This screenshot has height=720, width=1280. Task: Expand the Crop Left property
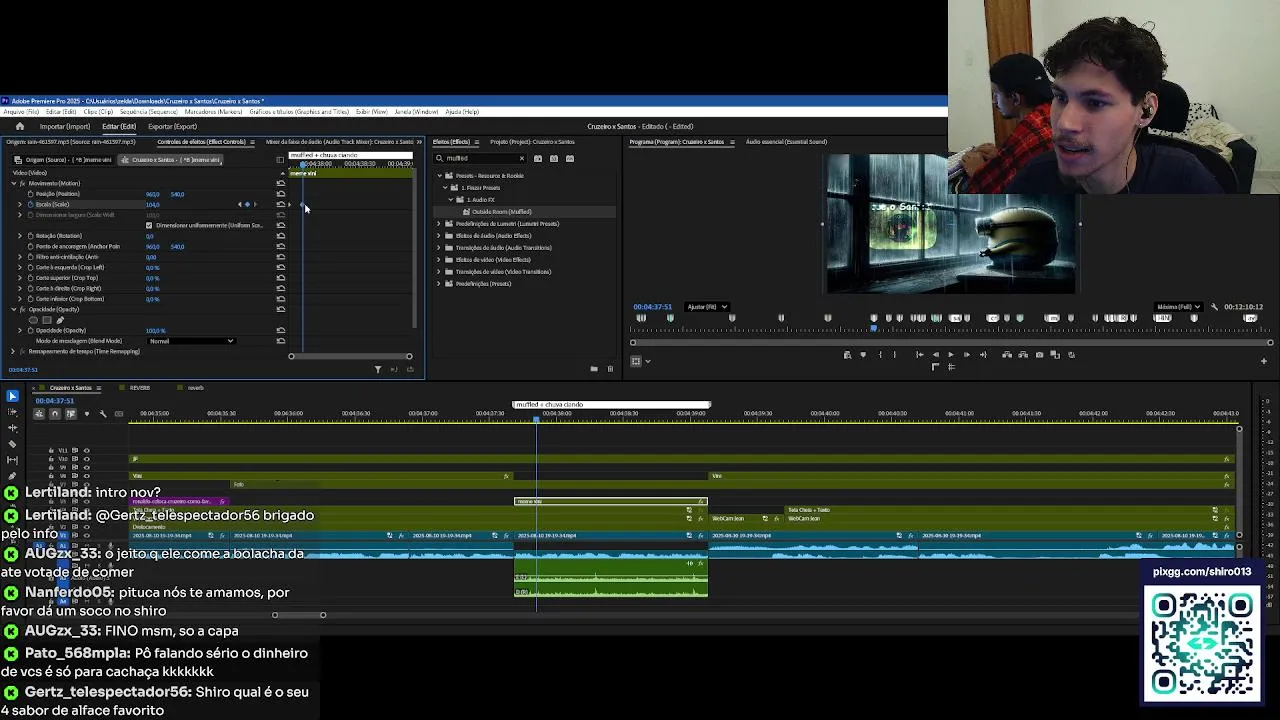[x=19, y=267]
